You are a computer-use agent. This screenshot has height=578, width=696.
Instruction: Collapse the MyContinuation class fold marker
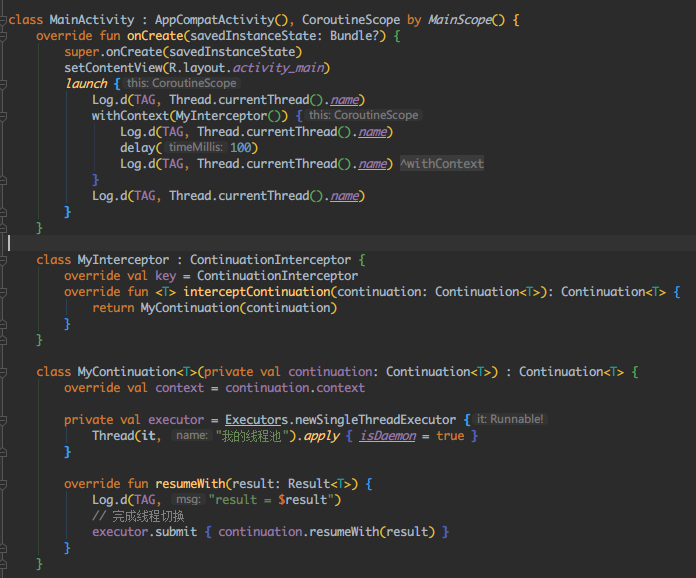(x=3, y=372)
